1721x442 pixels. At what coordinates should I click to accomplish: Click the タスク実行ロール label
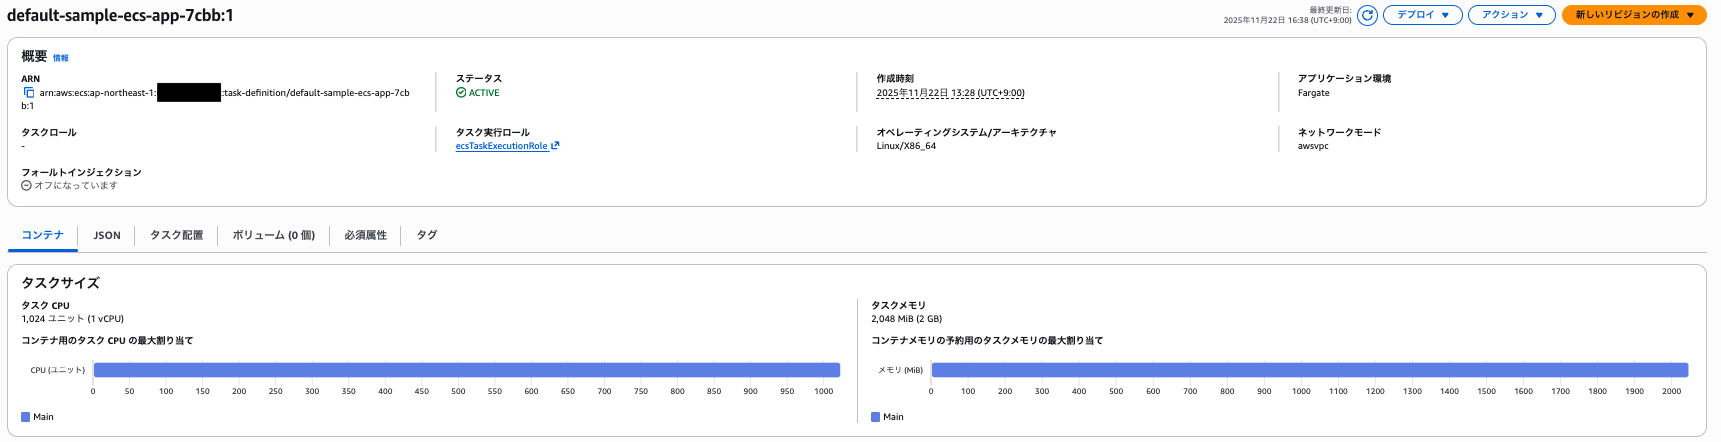pos(493,132)
